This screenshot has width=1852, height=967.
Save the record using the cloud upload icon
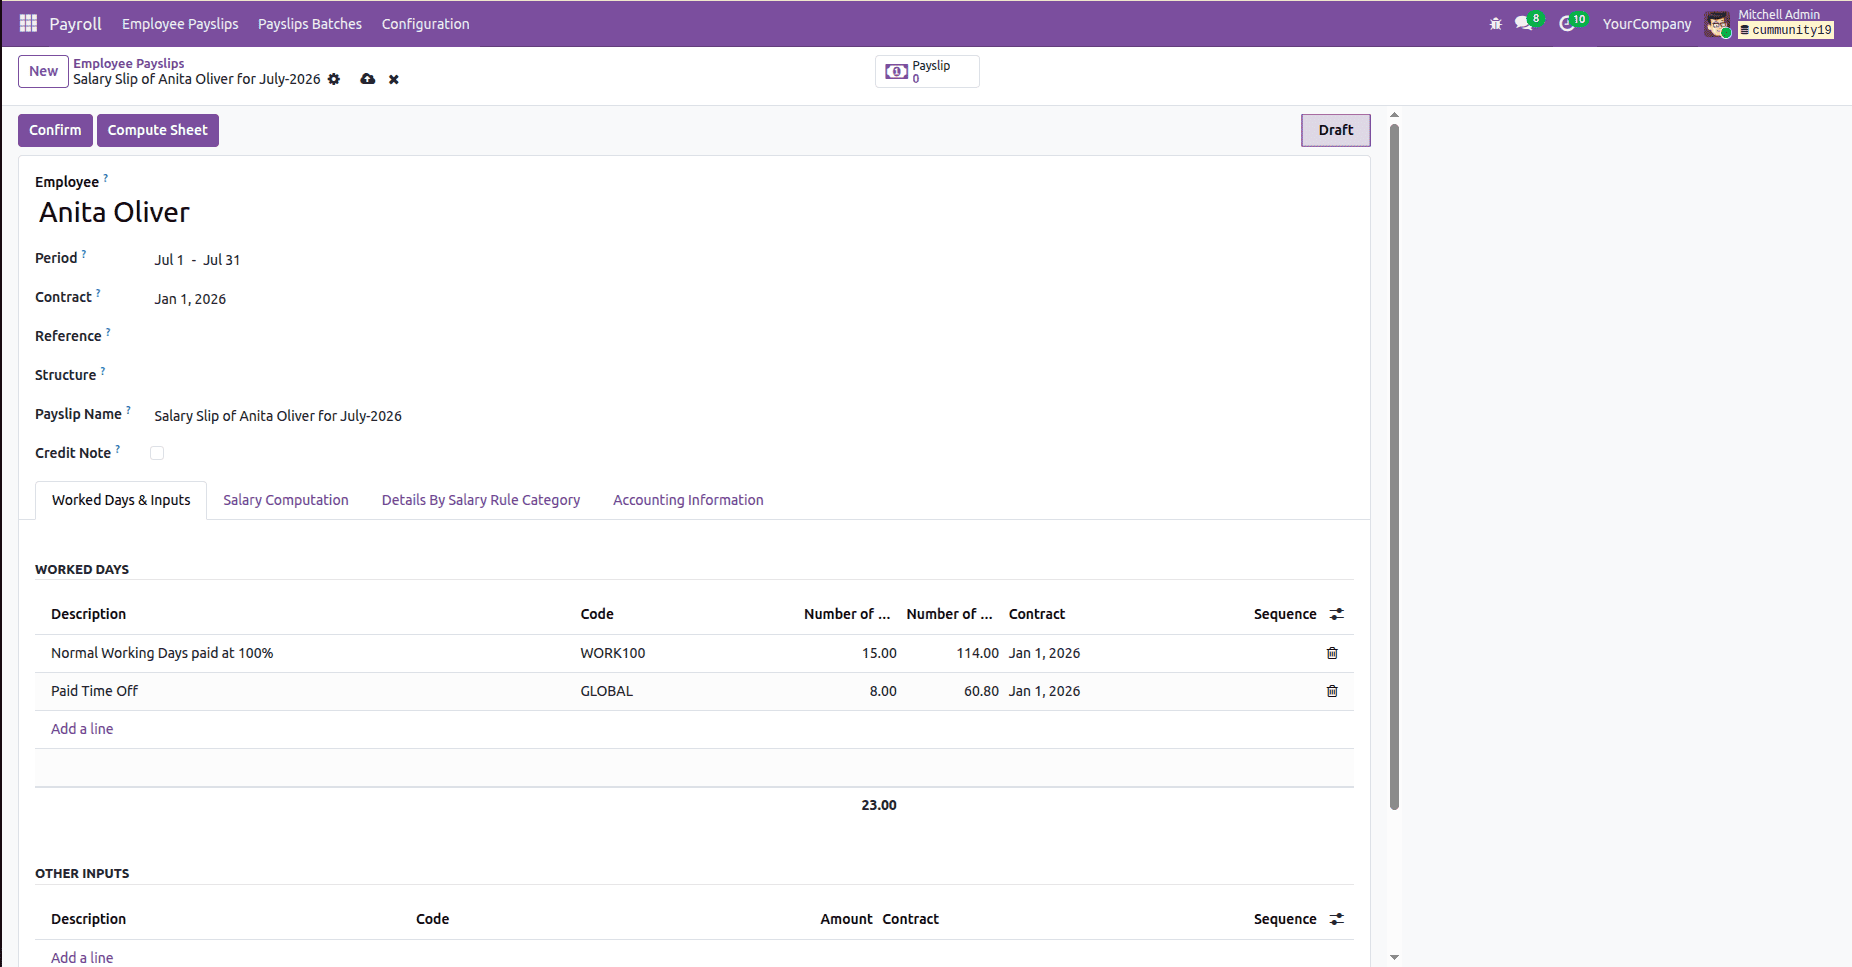[368, 79]
